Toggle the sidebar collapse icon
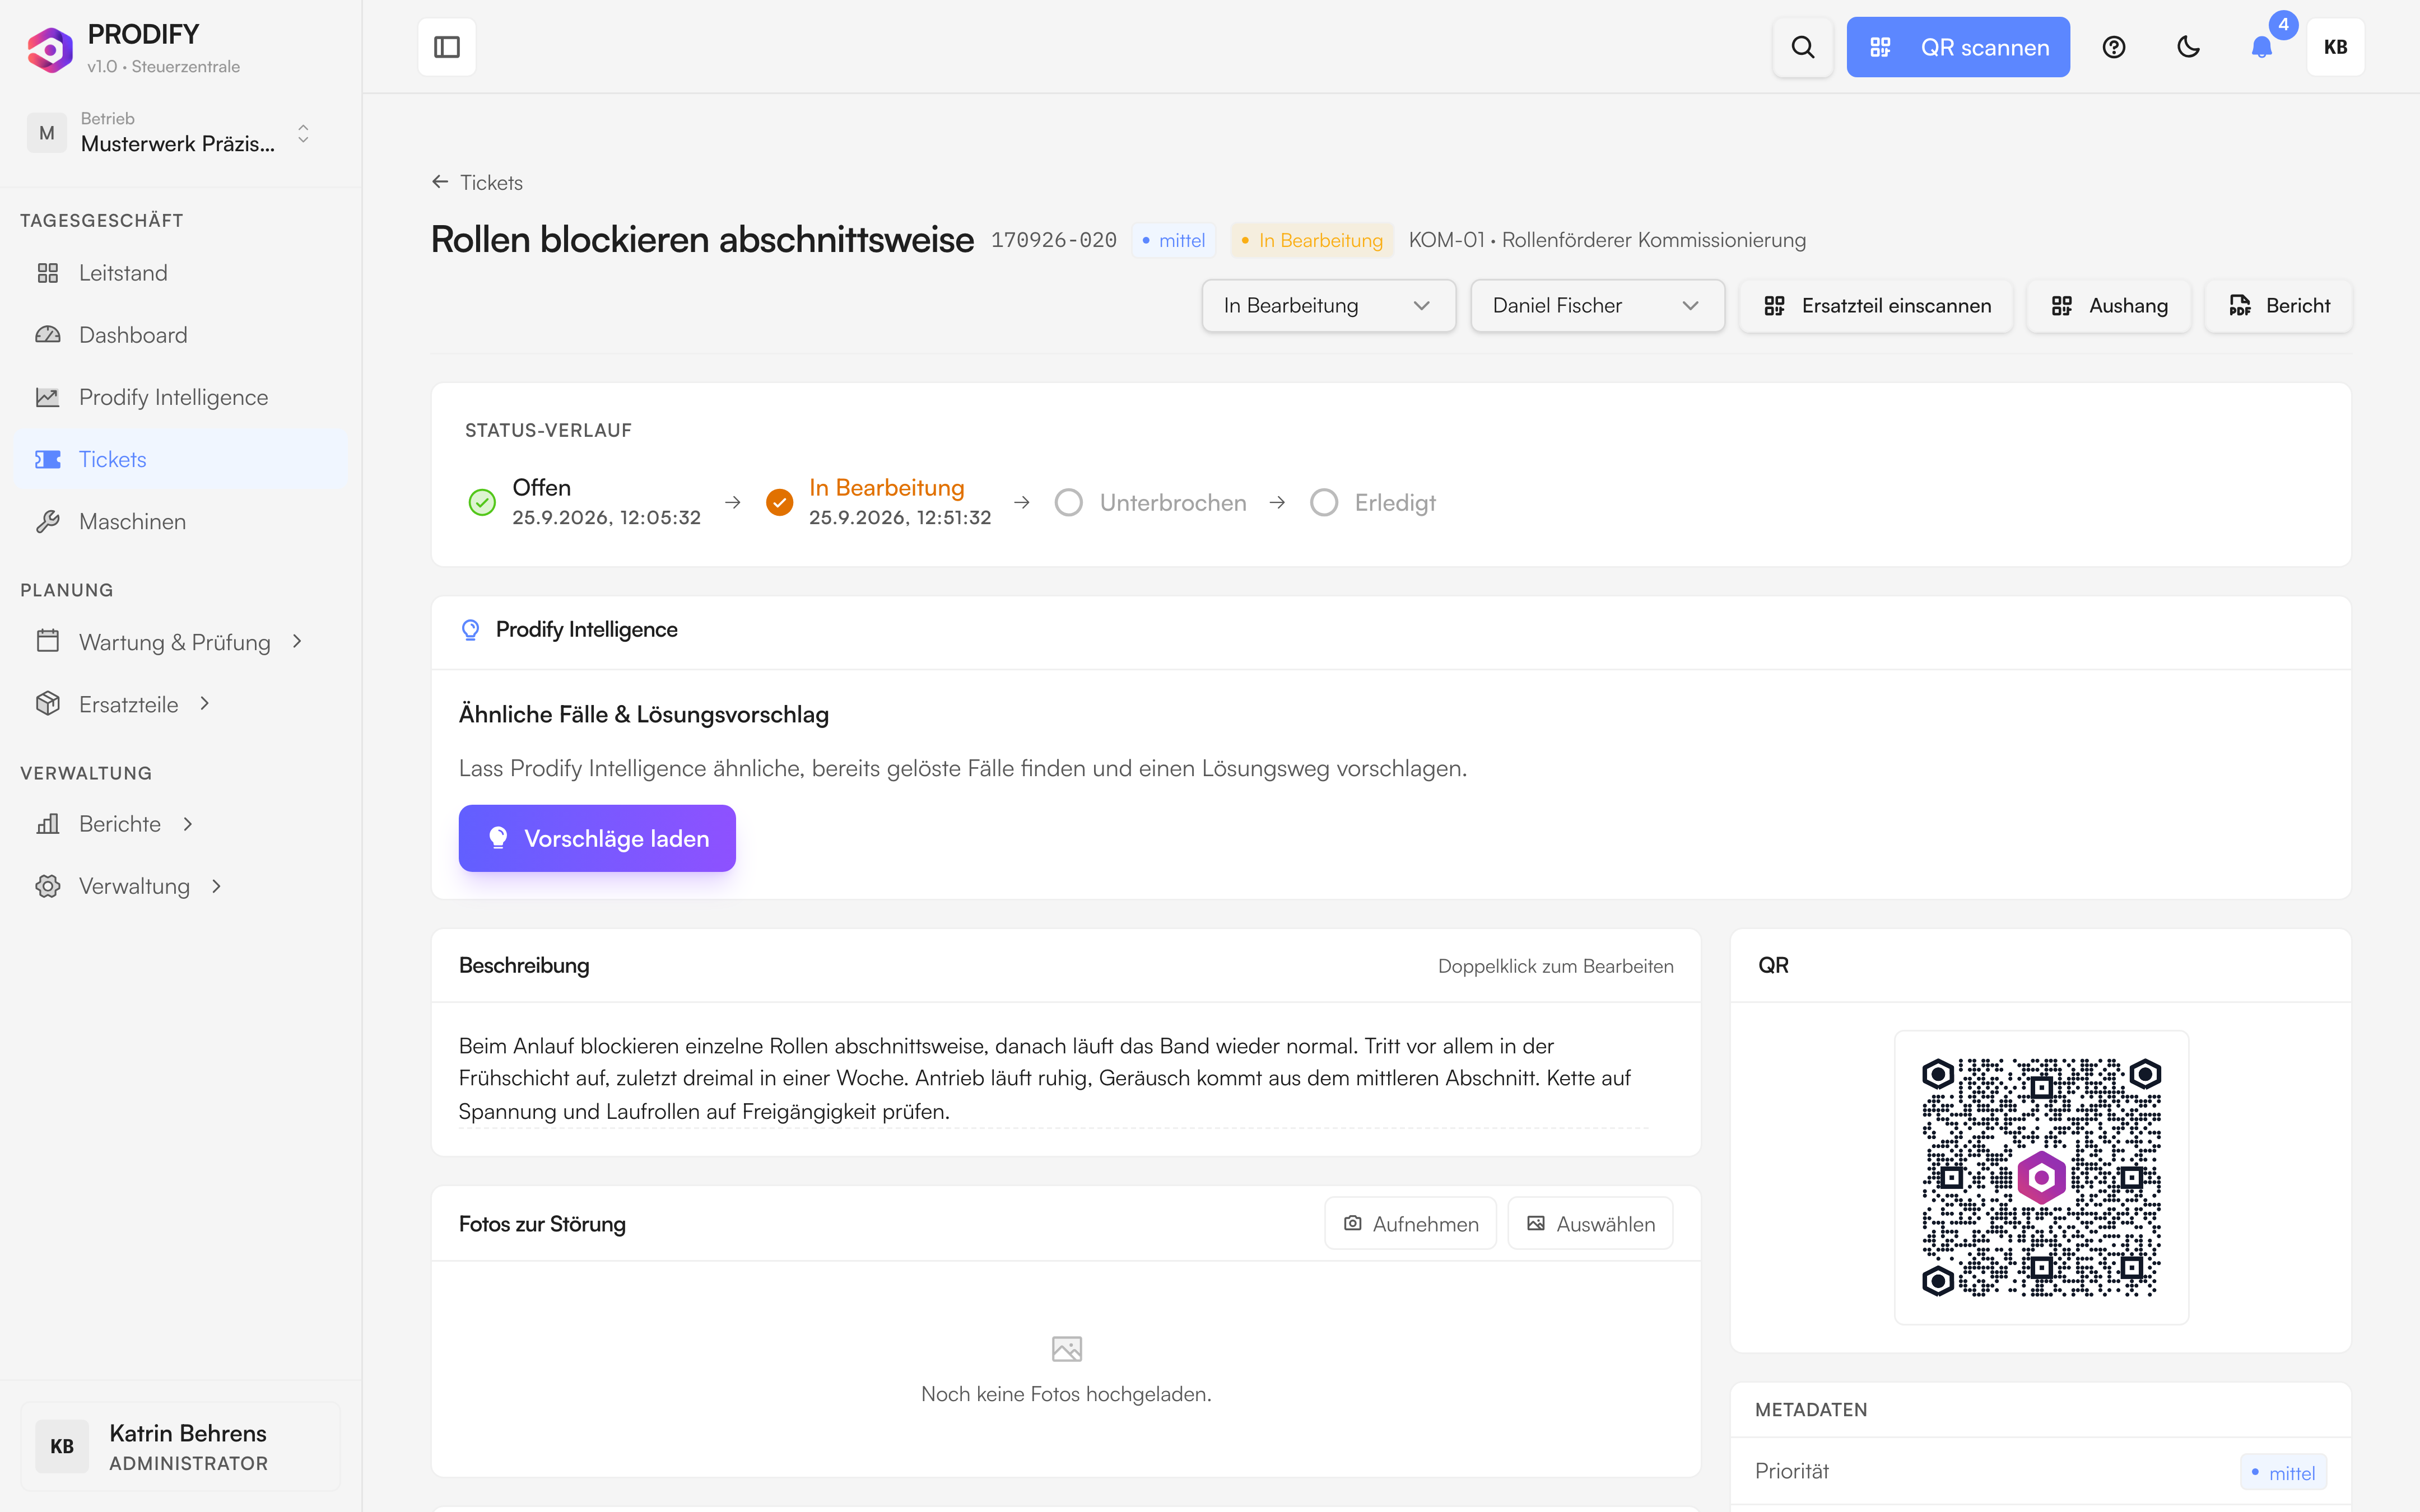The height and width of the screenshot is (1512, 2420). click(446, 47)
